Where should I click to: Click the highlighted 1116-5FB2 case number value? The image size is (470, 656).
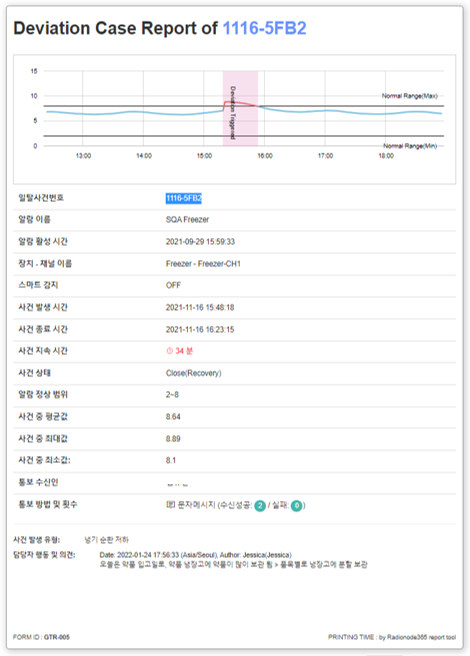point(184,198)
